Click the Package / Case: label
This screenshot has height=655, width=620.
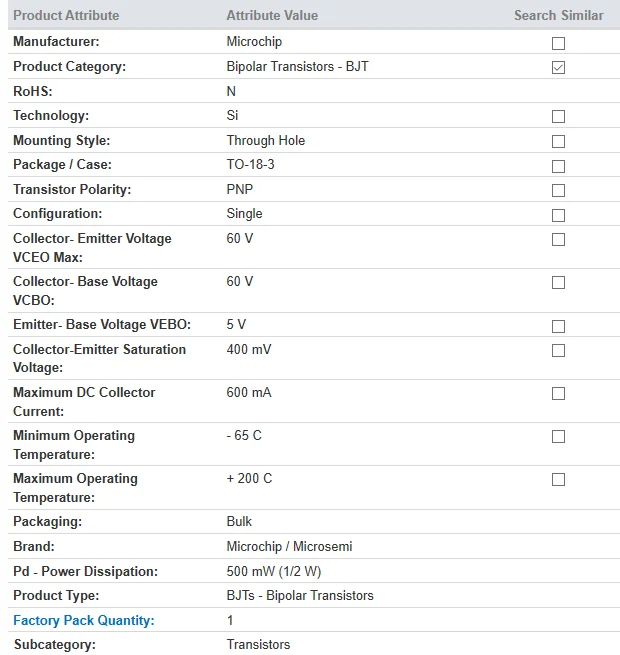62,164
